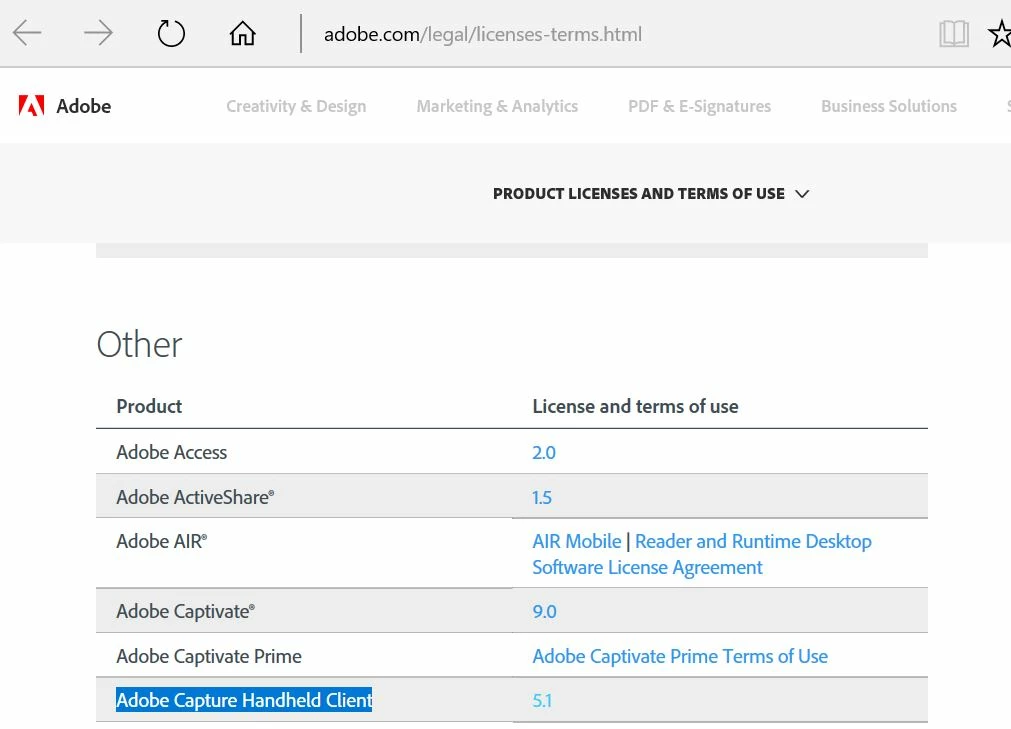1011x729 pixels.
Task: Open Adobe Captivate 9.0 license link
Action: coord(544,612)
